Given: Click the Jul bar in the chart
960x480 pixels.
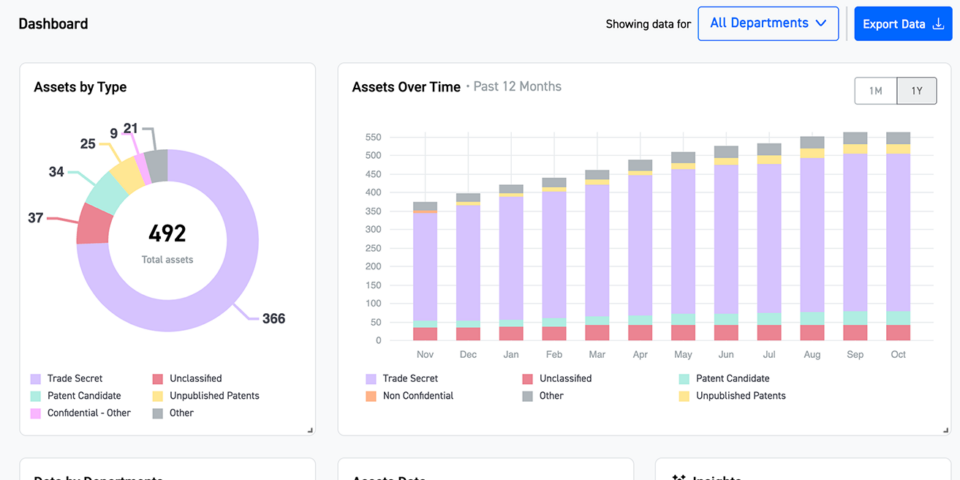Looking at the screenshot, I should coord(769,242).
